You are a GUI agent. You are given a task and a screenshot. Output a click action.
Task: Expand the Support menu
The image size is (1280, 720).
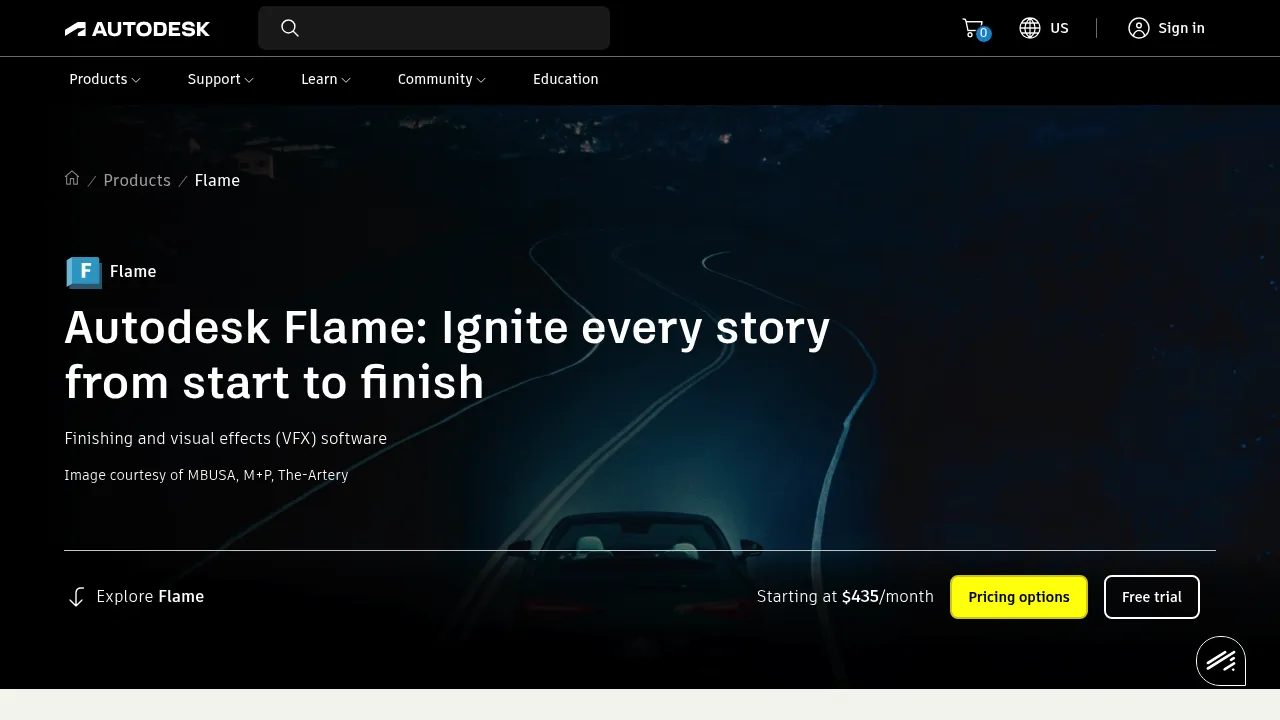pyautogui.click(x=221, y=79)
